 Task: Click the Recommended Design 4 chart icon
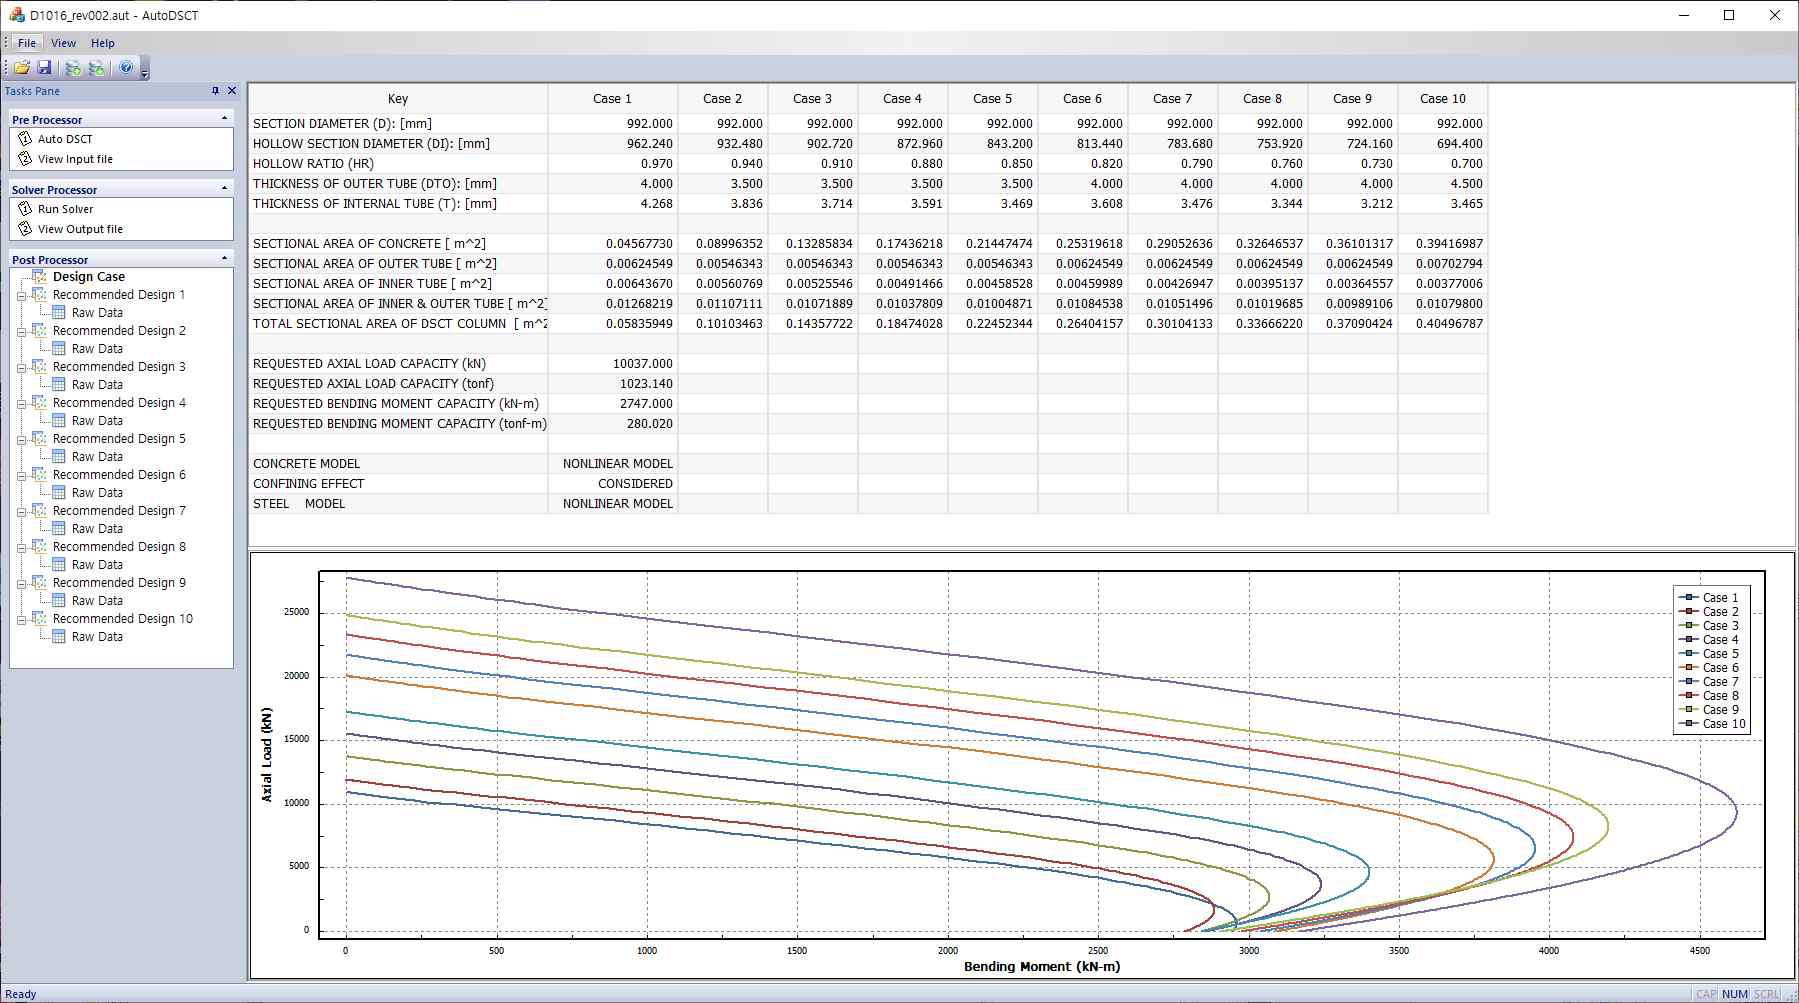[39, 403]
